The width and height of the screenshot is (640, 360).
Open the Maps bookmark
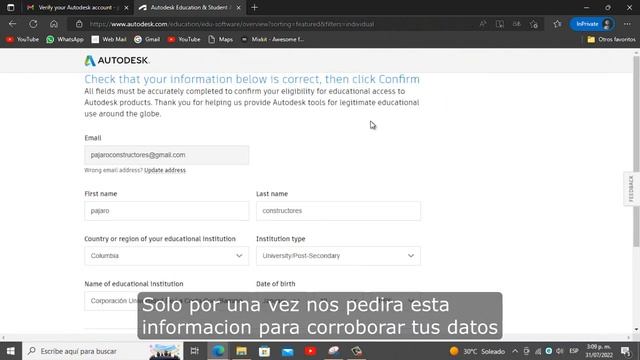tap(221, 39)
